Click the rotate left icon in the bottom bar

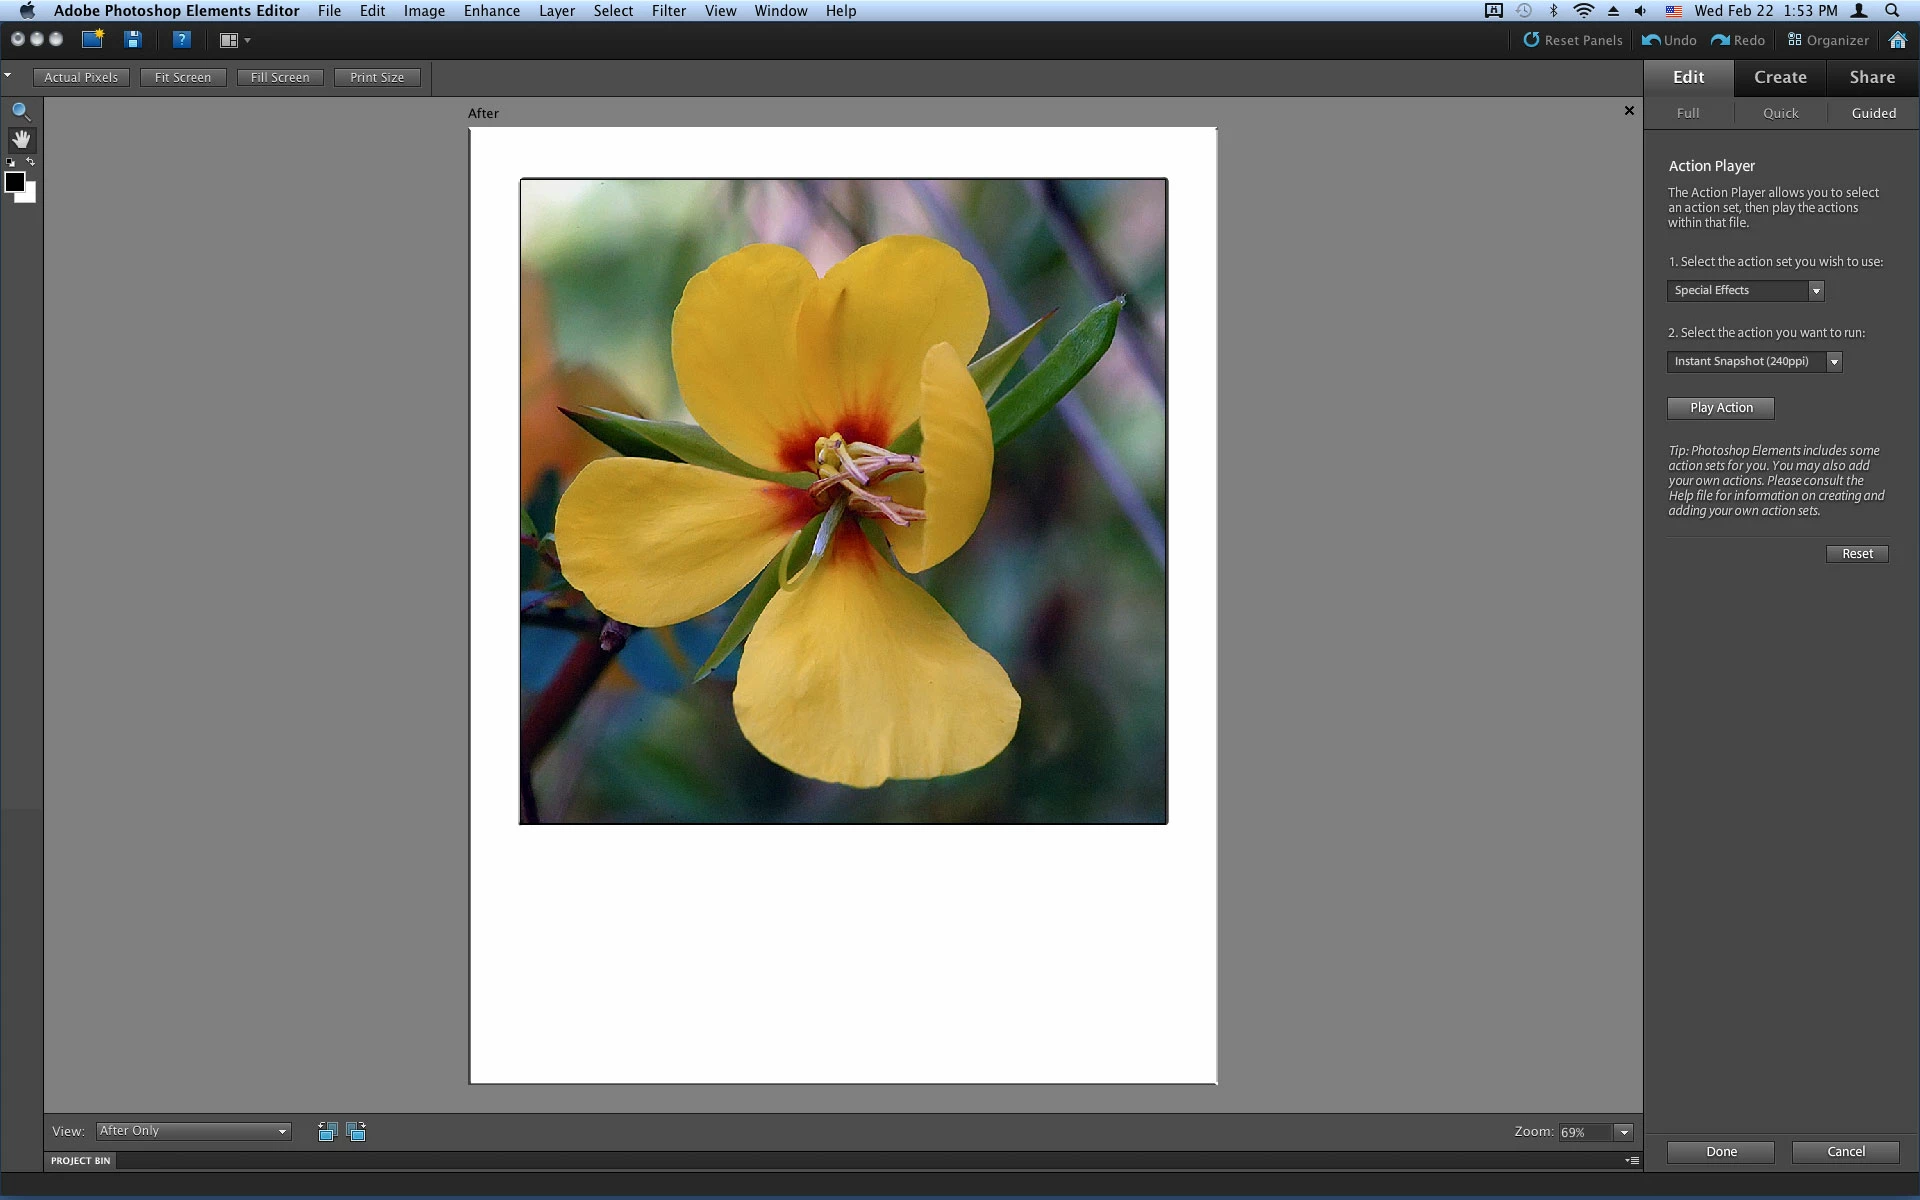[327, 1131]
